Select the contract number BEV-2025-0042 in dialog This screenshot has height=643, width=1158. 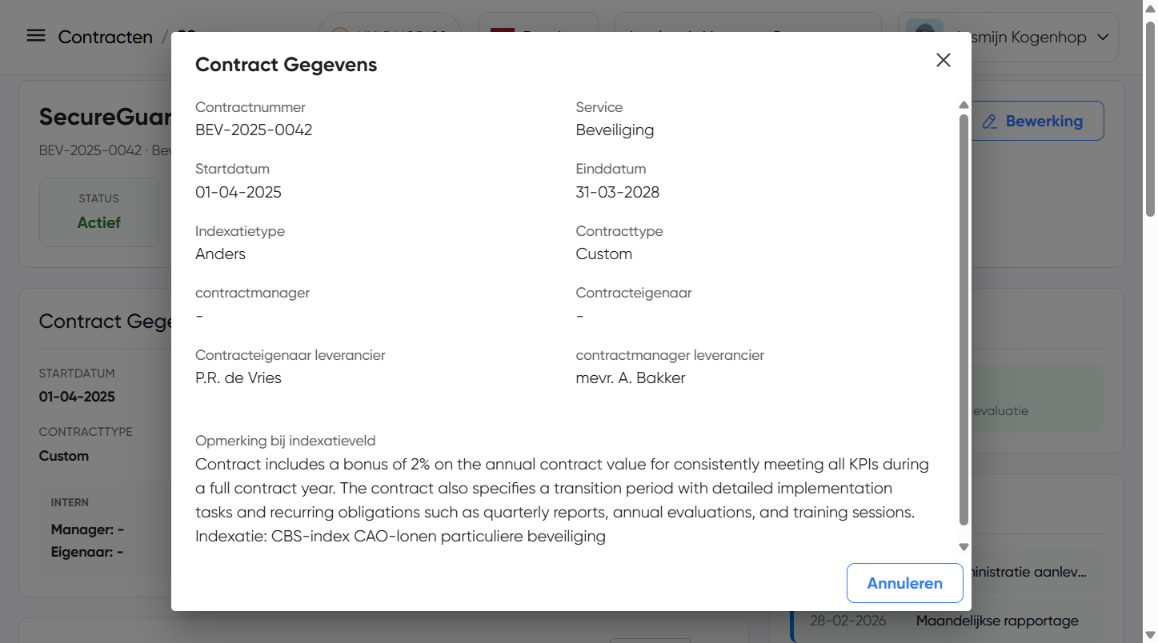coord(253,130)
